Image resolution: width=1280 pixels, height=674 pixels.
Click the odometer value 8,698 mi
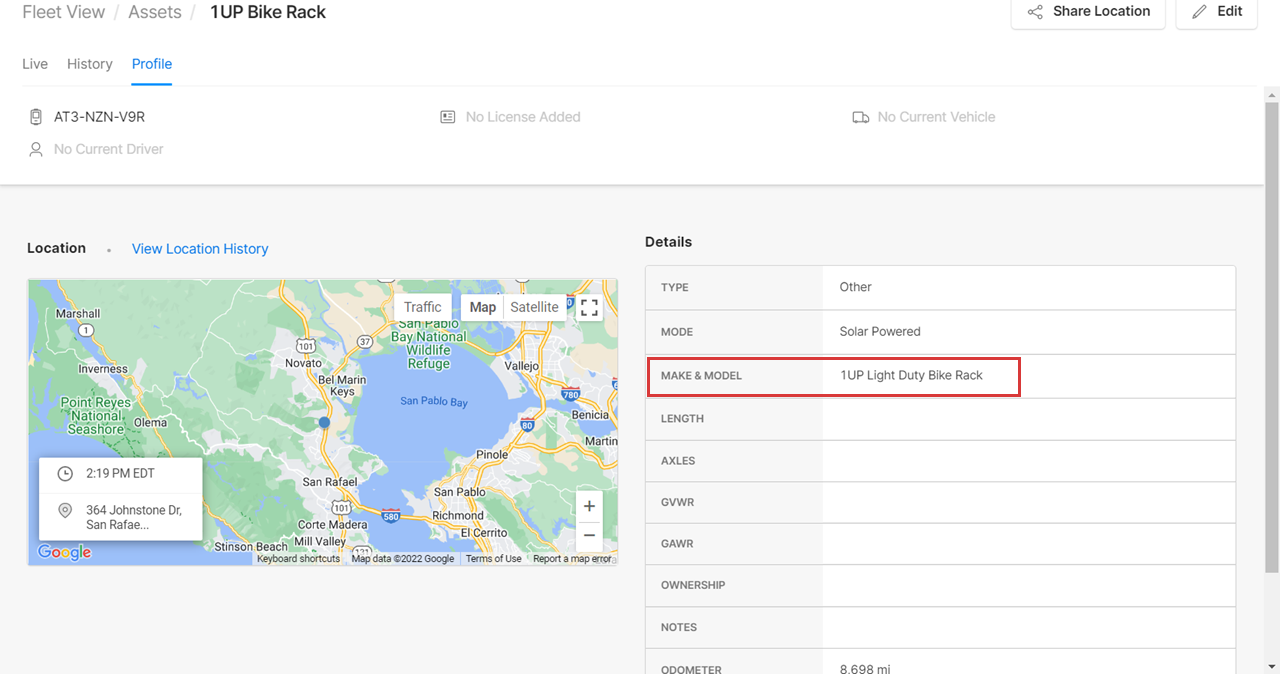(x=865, y=668)
